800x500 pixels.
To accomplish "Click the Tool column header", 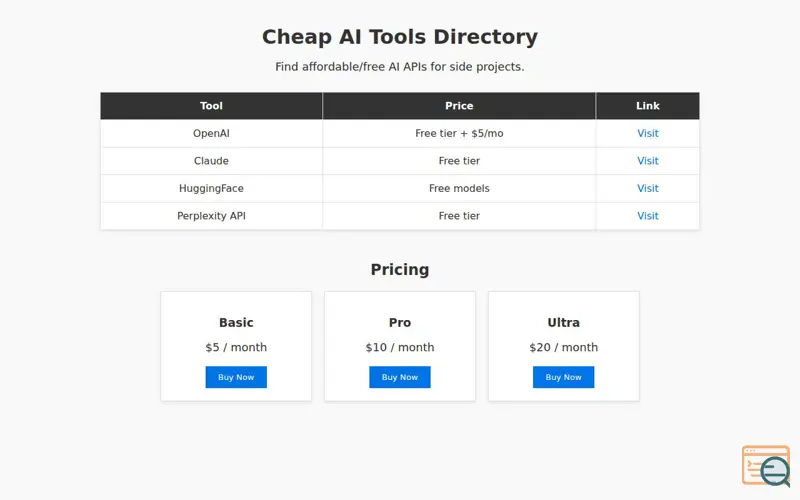I will (211, 106).
